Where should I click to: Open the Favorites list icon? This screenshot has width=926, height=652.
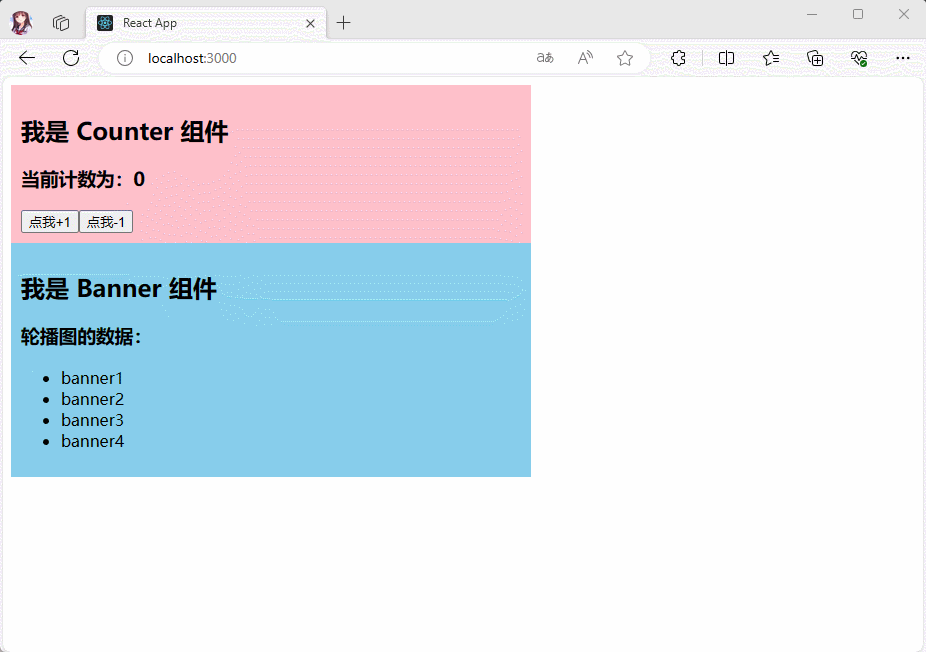pyautogui.click(x=771, y=58)
